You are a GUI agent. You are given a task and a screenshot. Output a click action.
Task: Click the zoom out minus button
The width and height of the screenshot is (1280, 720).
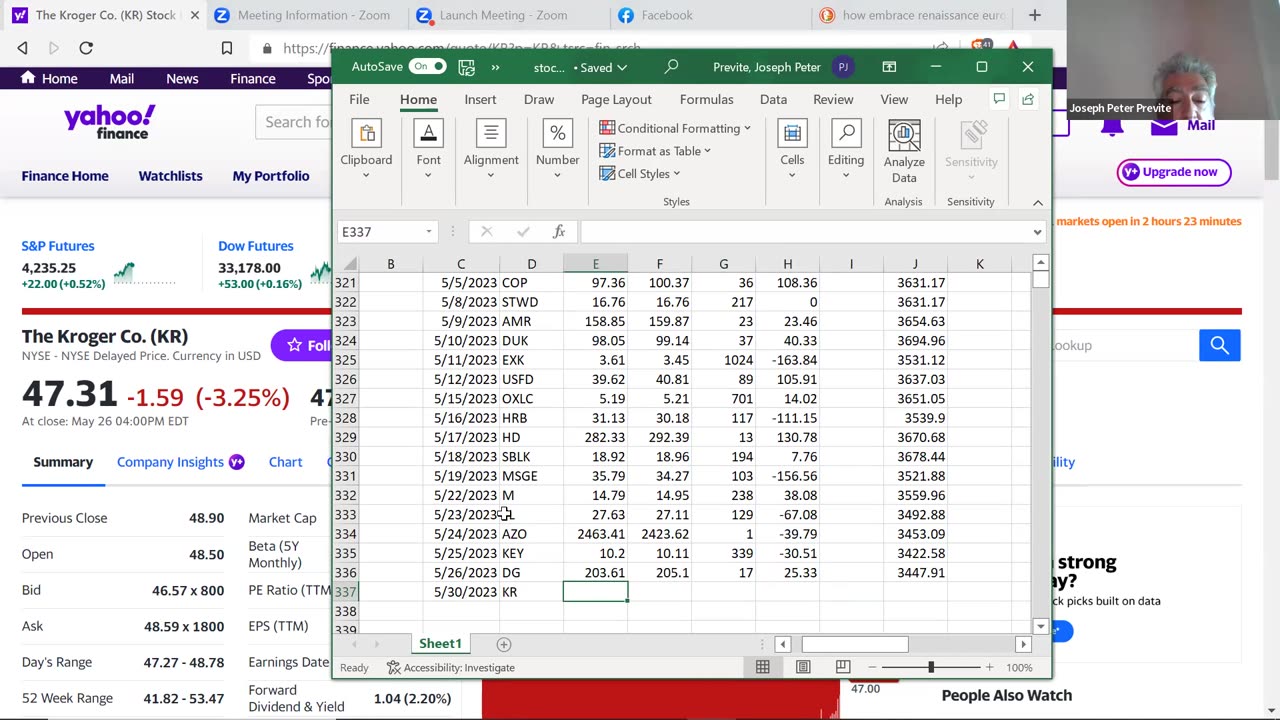pyautogui.click(x=872, y=667)
